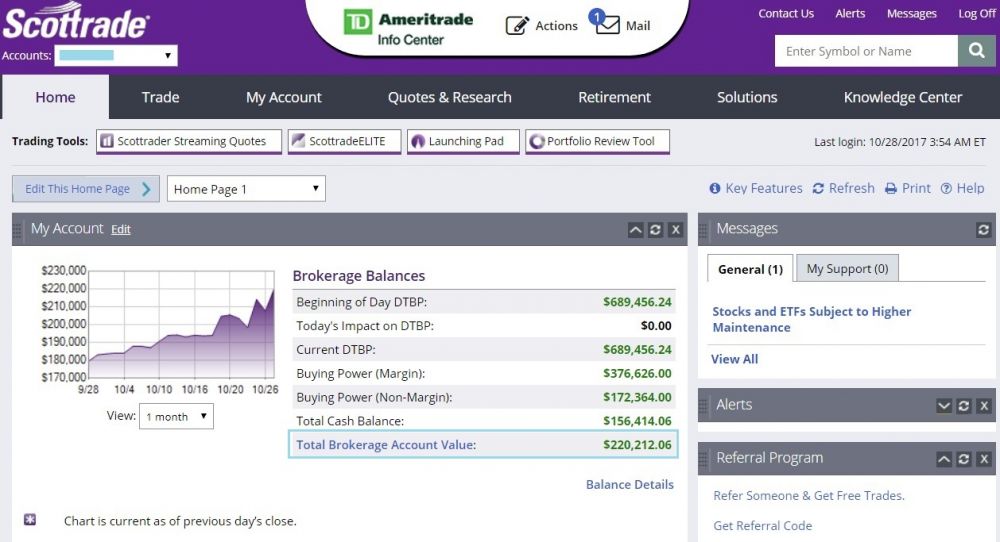The image size is (1000, 542).
Task: Open the Accounts dropdown
Action: click(x=117, y=56)
